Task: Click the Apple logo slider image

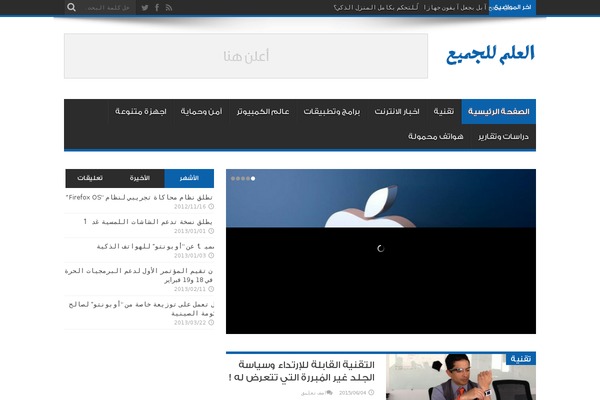Action: (381, 198)
